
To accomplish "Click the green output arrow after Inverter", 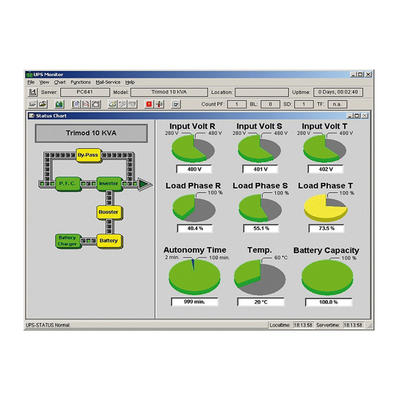I will (145, 184).
